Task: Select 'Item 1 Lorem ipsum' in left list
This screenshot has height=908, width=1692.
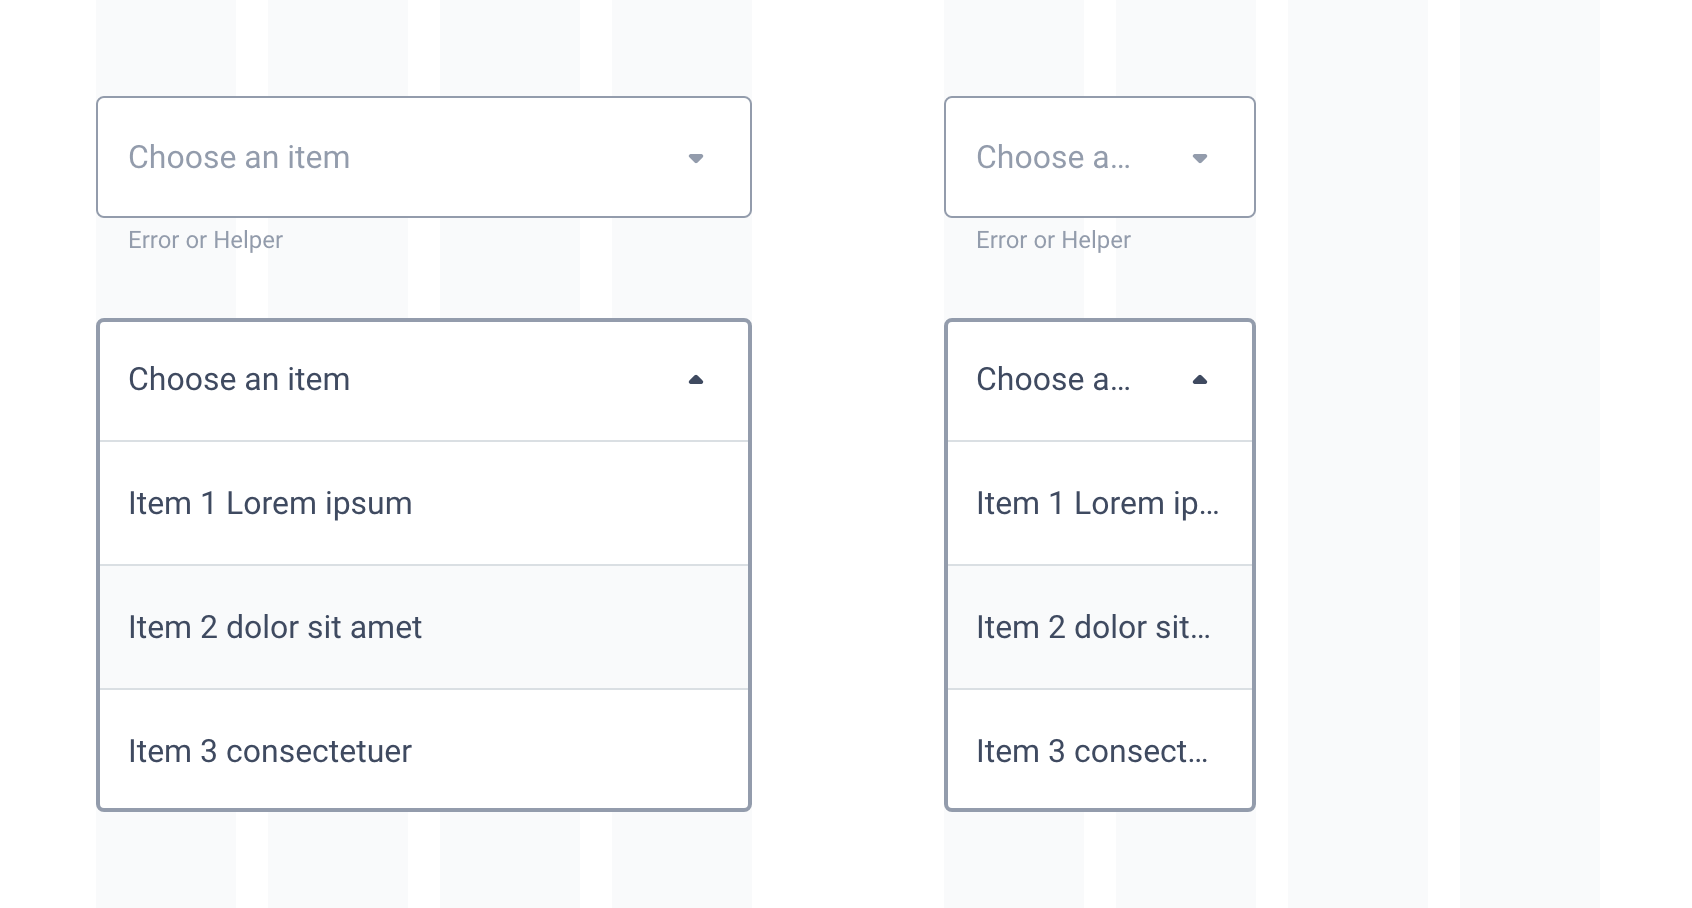Action: coord(424,503)
